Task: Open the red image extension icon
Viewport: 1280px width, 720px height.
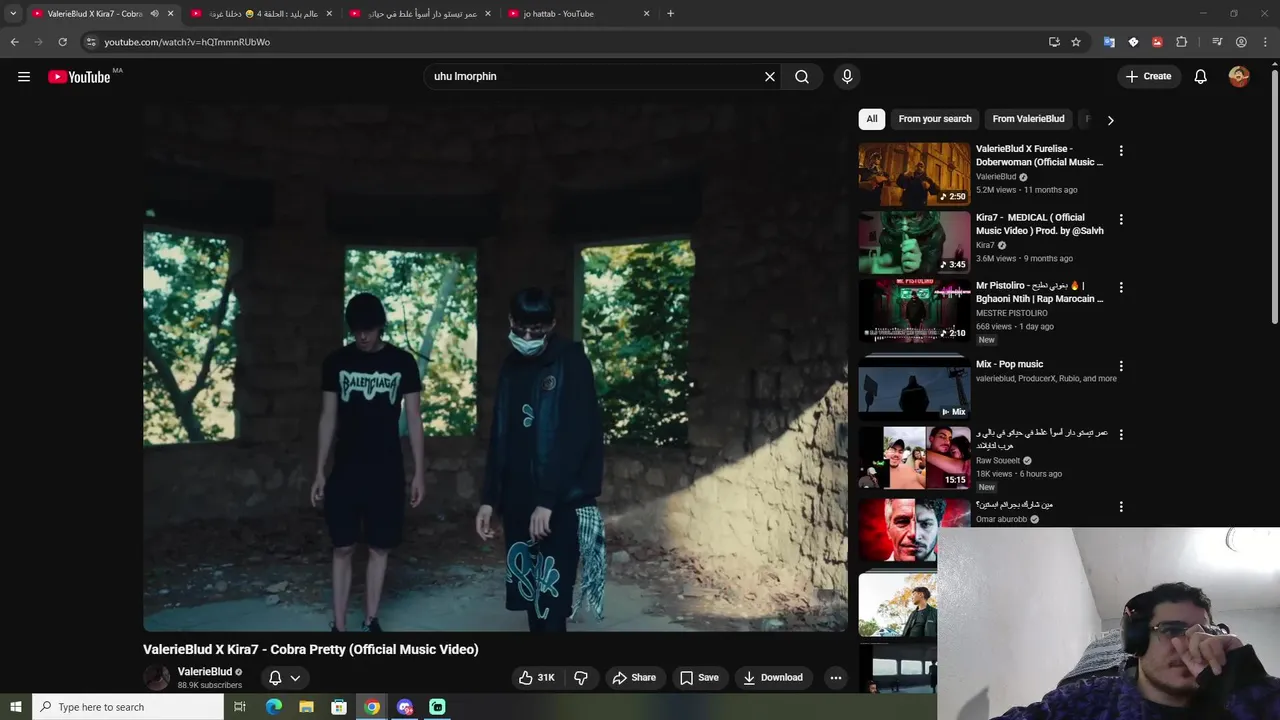Action: (x=1157, y=42)
